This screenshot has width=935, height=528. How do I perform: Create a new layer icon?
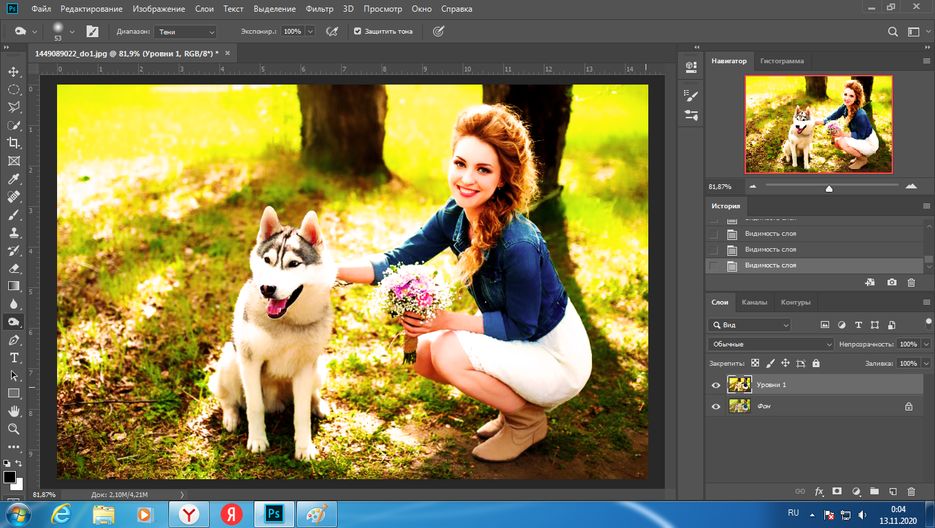click(893, 492)
